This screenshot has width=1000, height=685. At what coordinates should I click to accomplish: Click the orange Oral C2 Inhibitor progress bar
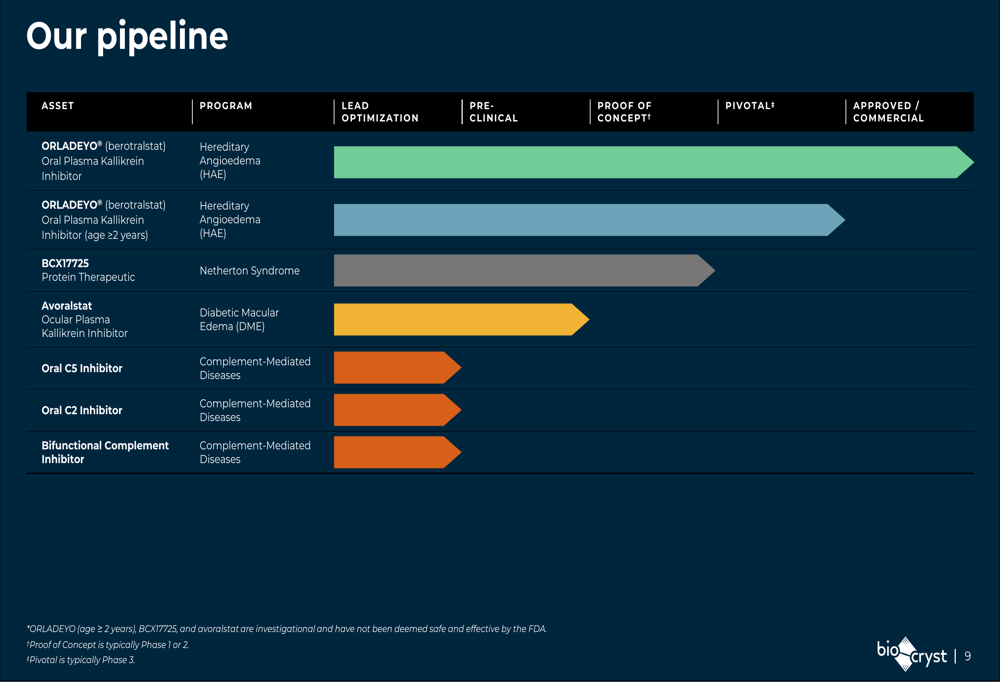(x=397, y=410)
